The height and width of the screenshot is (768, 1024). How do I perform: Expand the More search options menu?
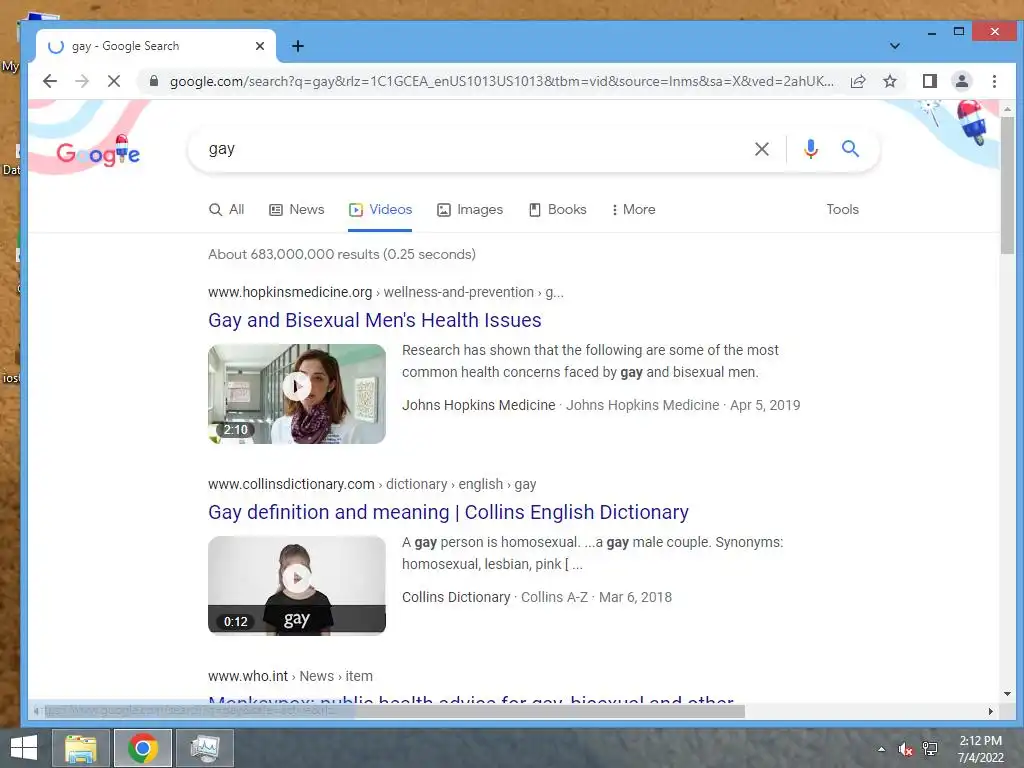pyautogui.click(x=633, y=210)
